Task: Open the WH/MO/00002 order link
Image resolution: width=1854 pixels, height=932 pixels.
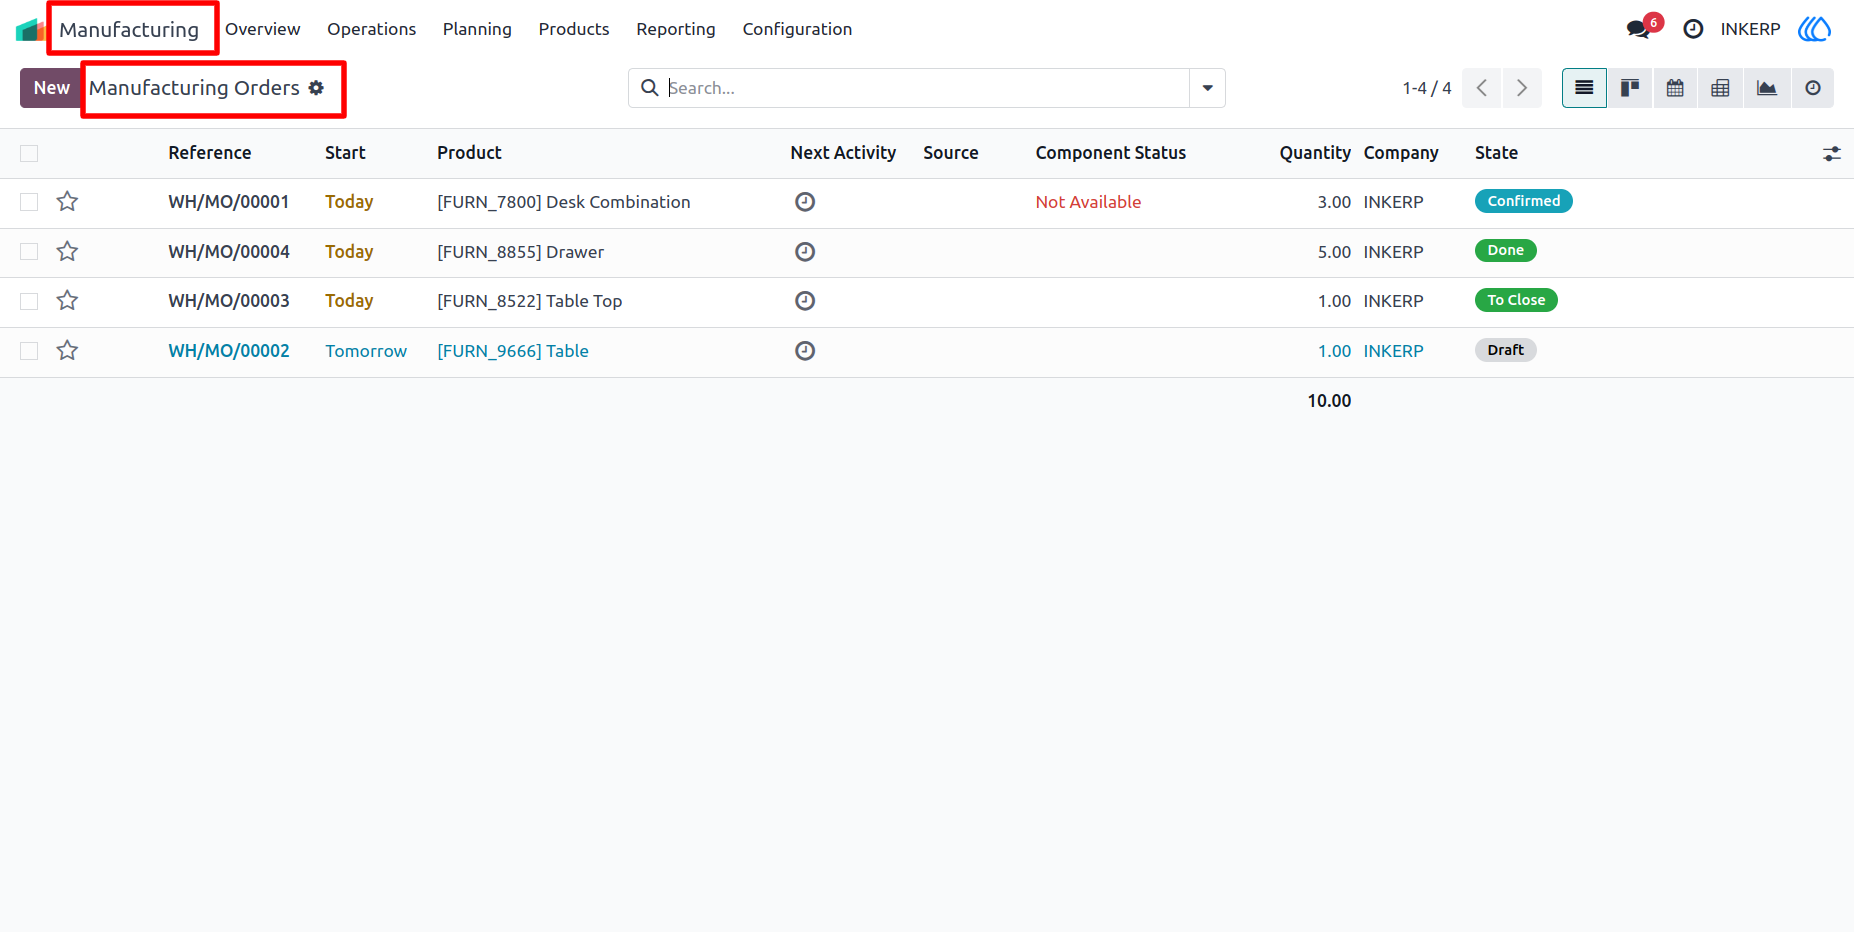Action: click(x=229, y=351)
